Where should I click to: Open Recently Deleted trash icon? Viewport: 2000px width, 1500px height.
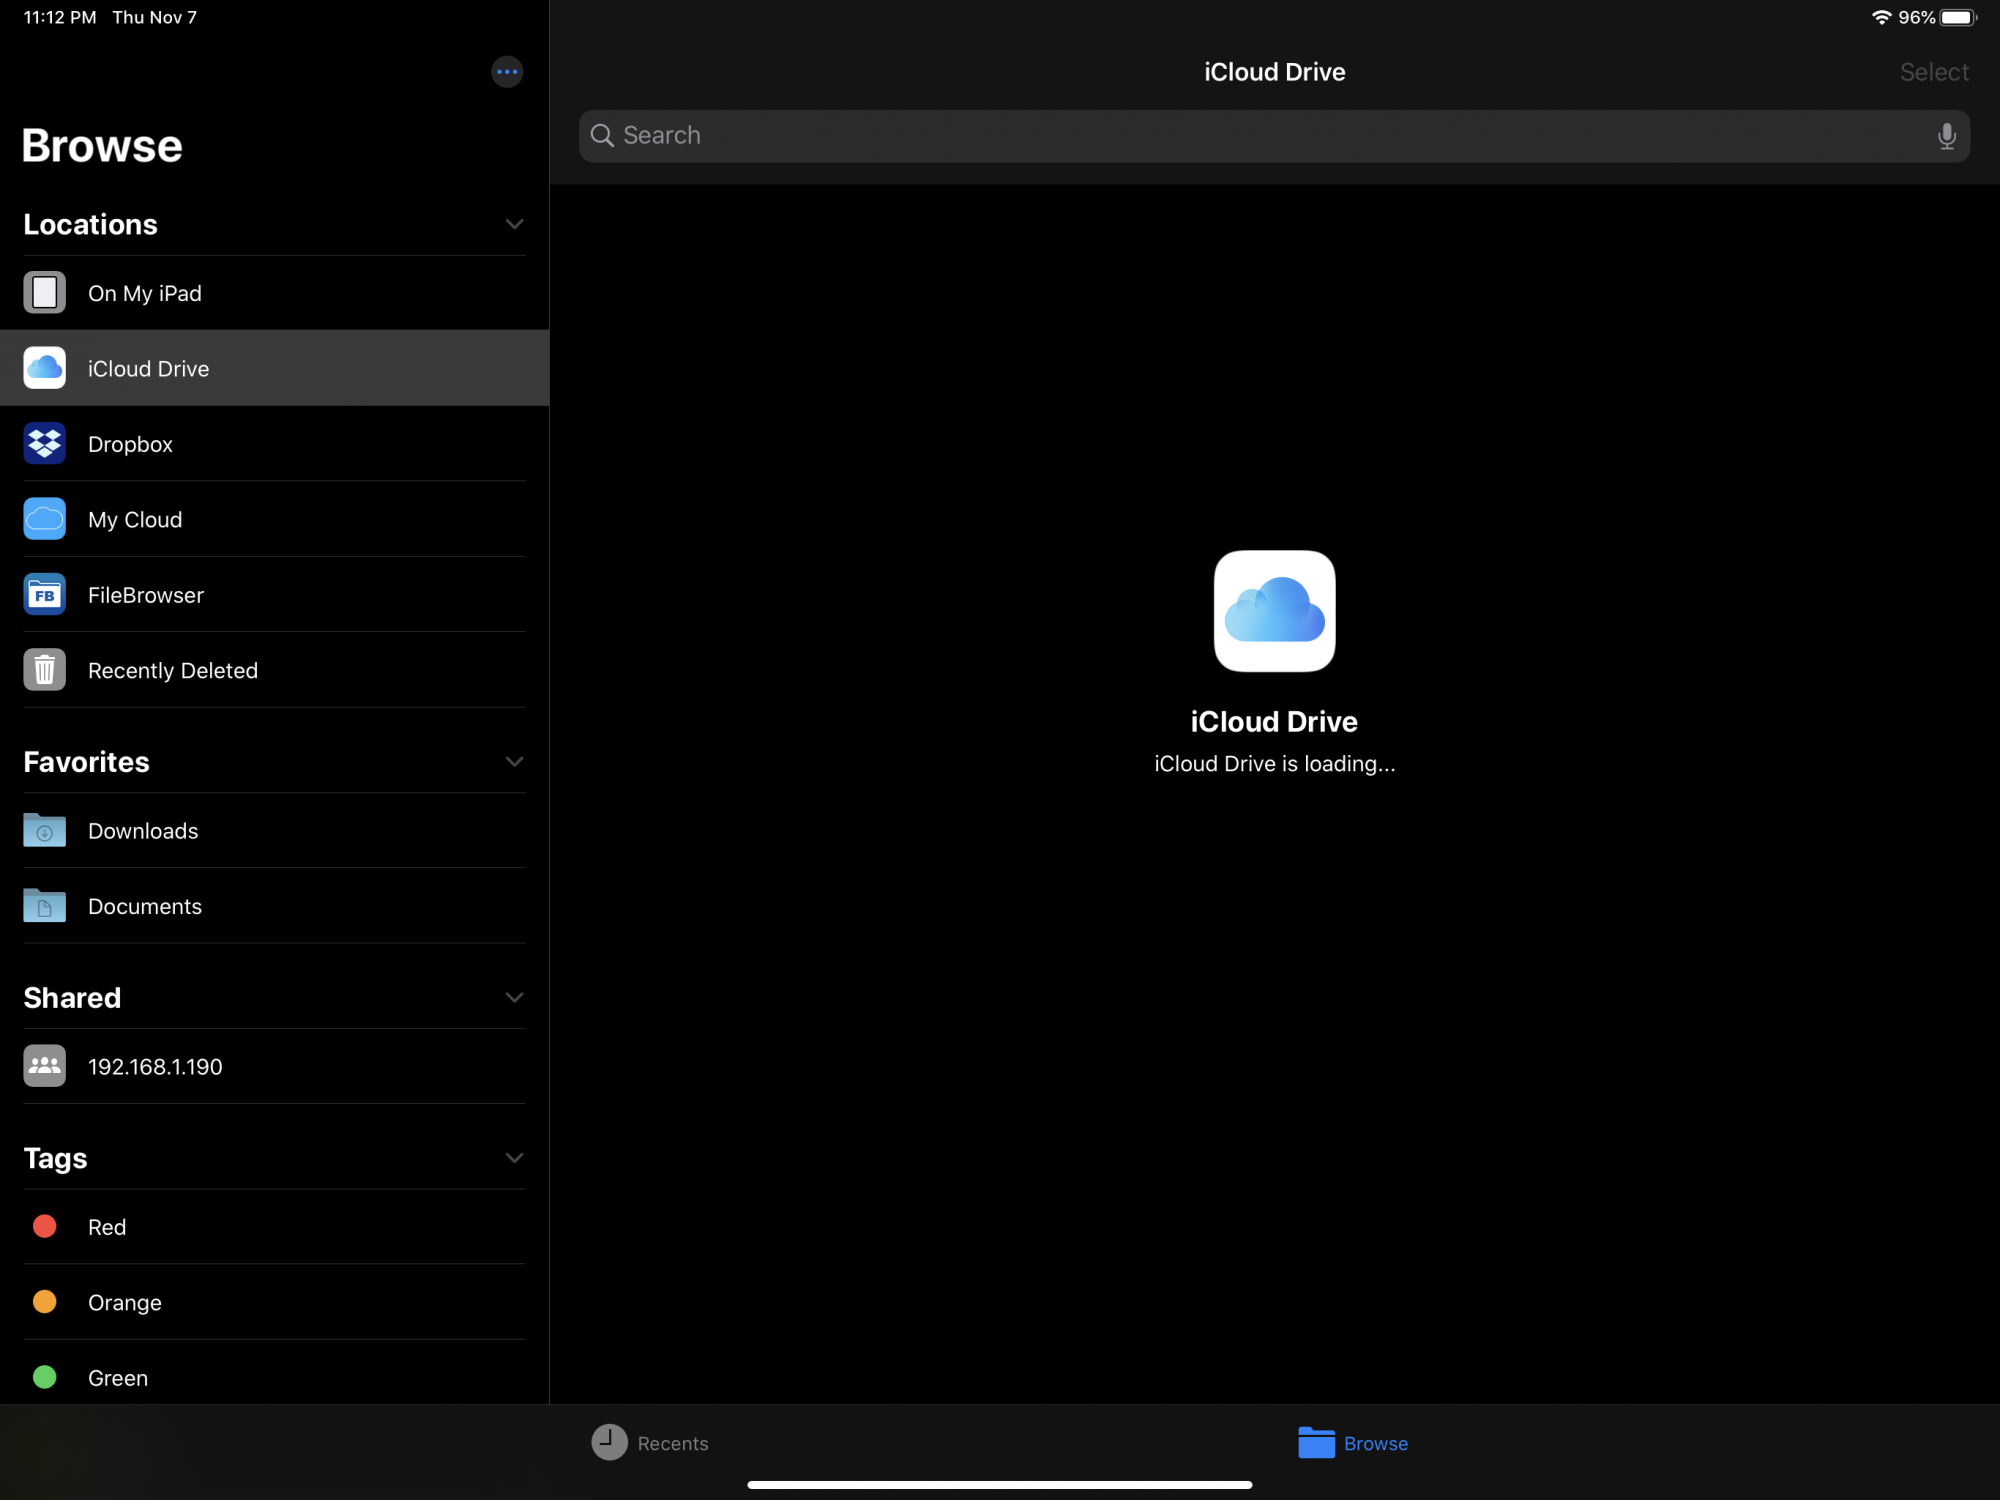tap(45, 670)
